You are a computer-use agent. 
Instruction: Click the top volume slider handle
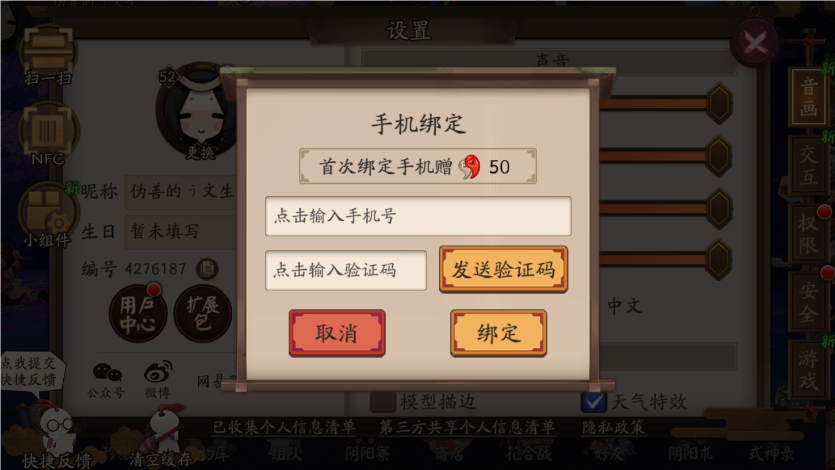click(x=719, y=103)
